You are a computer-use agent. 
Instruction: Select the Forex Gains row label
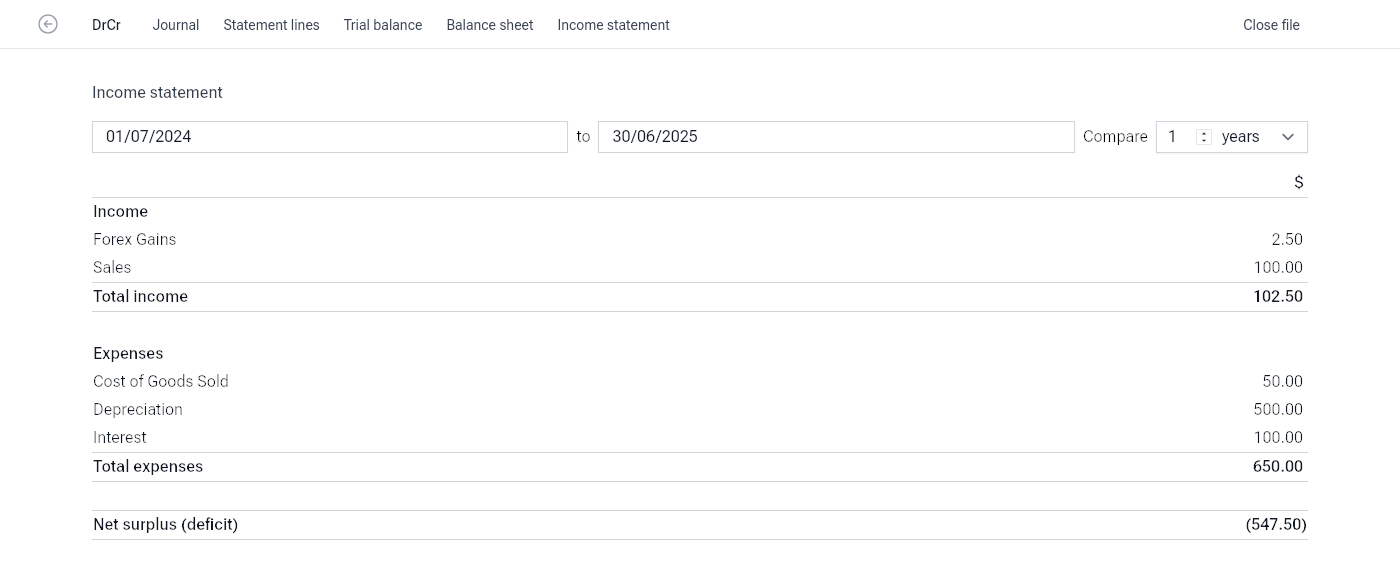point(135,239)
